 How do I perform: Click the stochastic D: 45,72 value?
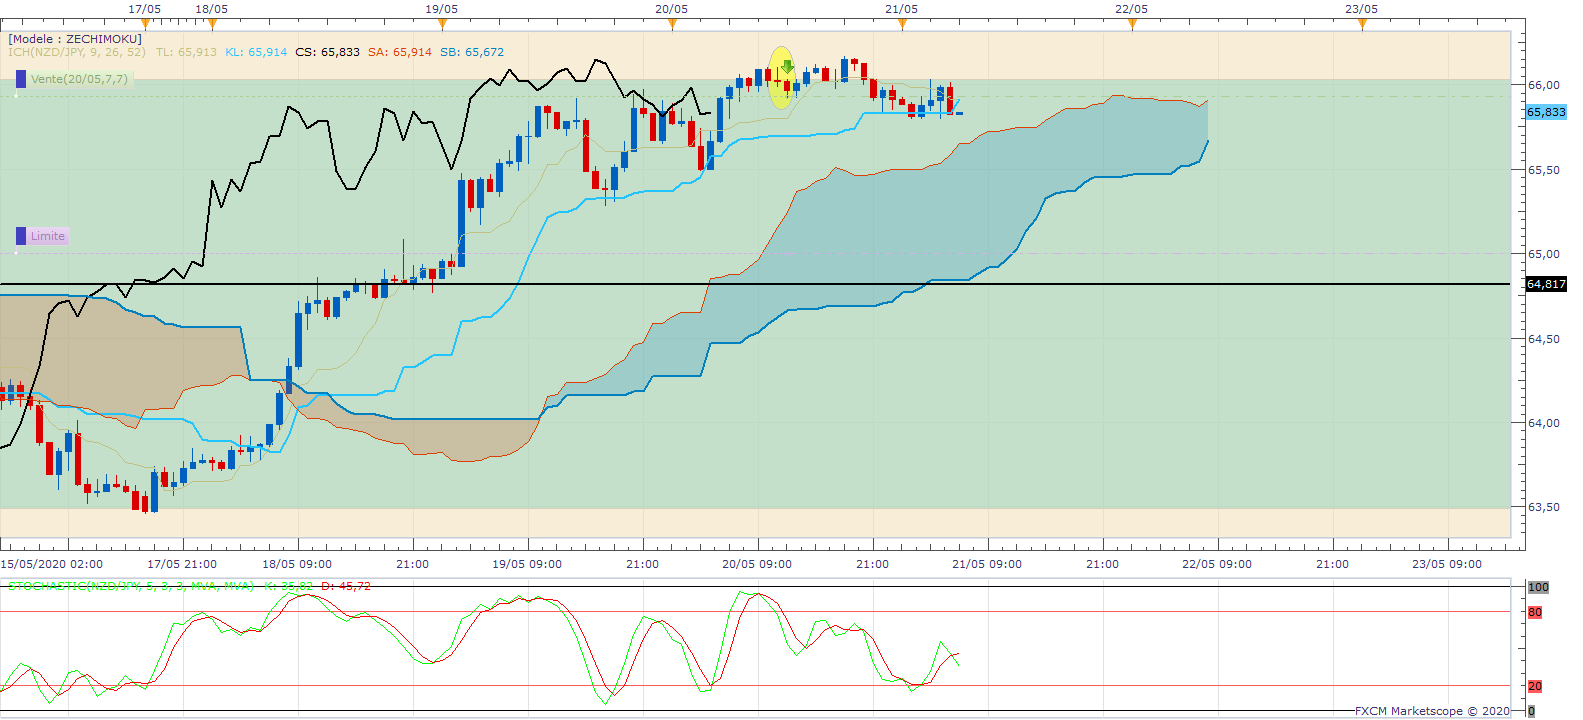(x=346, y=586)
